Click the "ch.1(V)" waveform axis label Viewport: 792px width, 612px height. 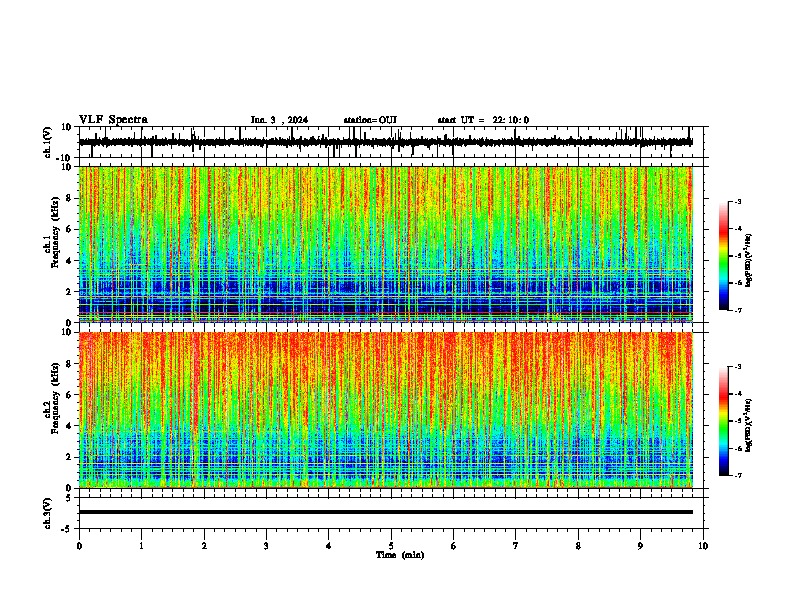click(x=48, y=142)
